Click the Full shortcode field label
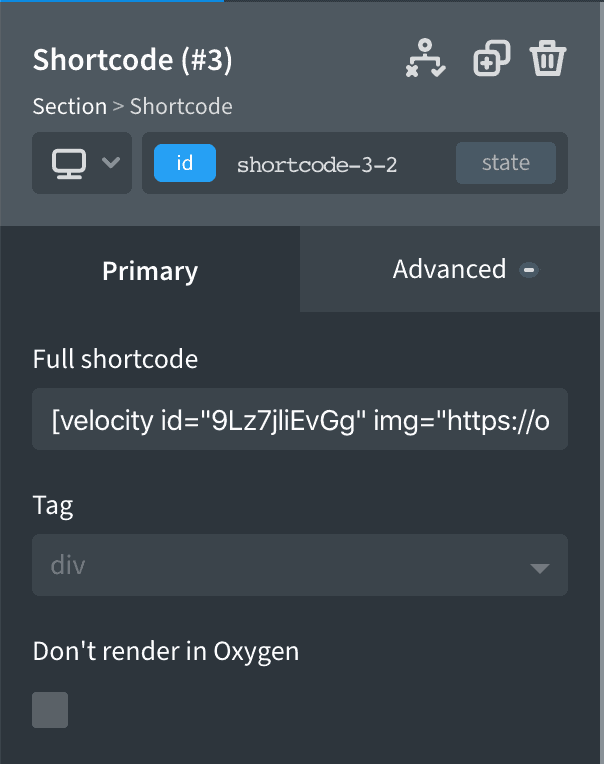This screenshot has width=604, height=764. (115, 359)
